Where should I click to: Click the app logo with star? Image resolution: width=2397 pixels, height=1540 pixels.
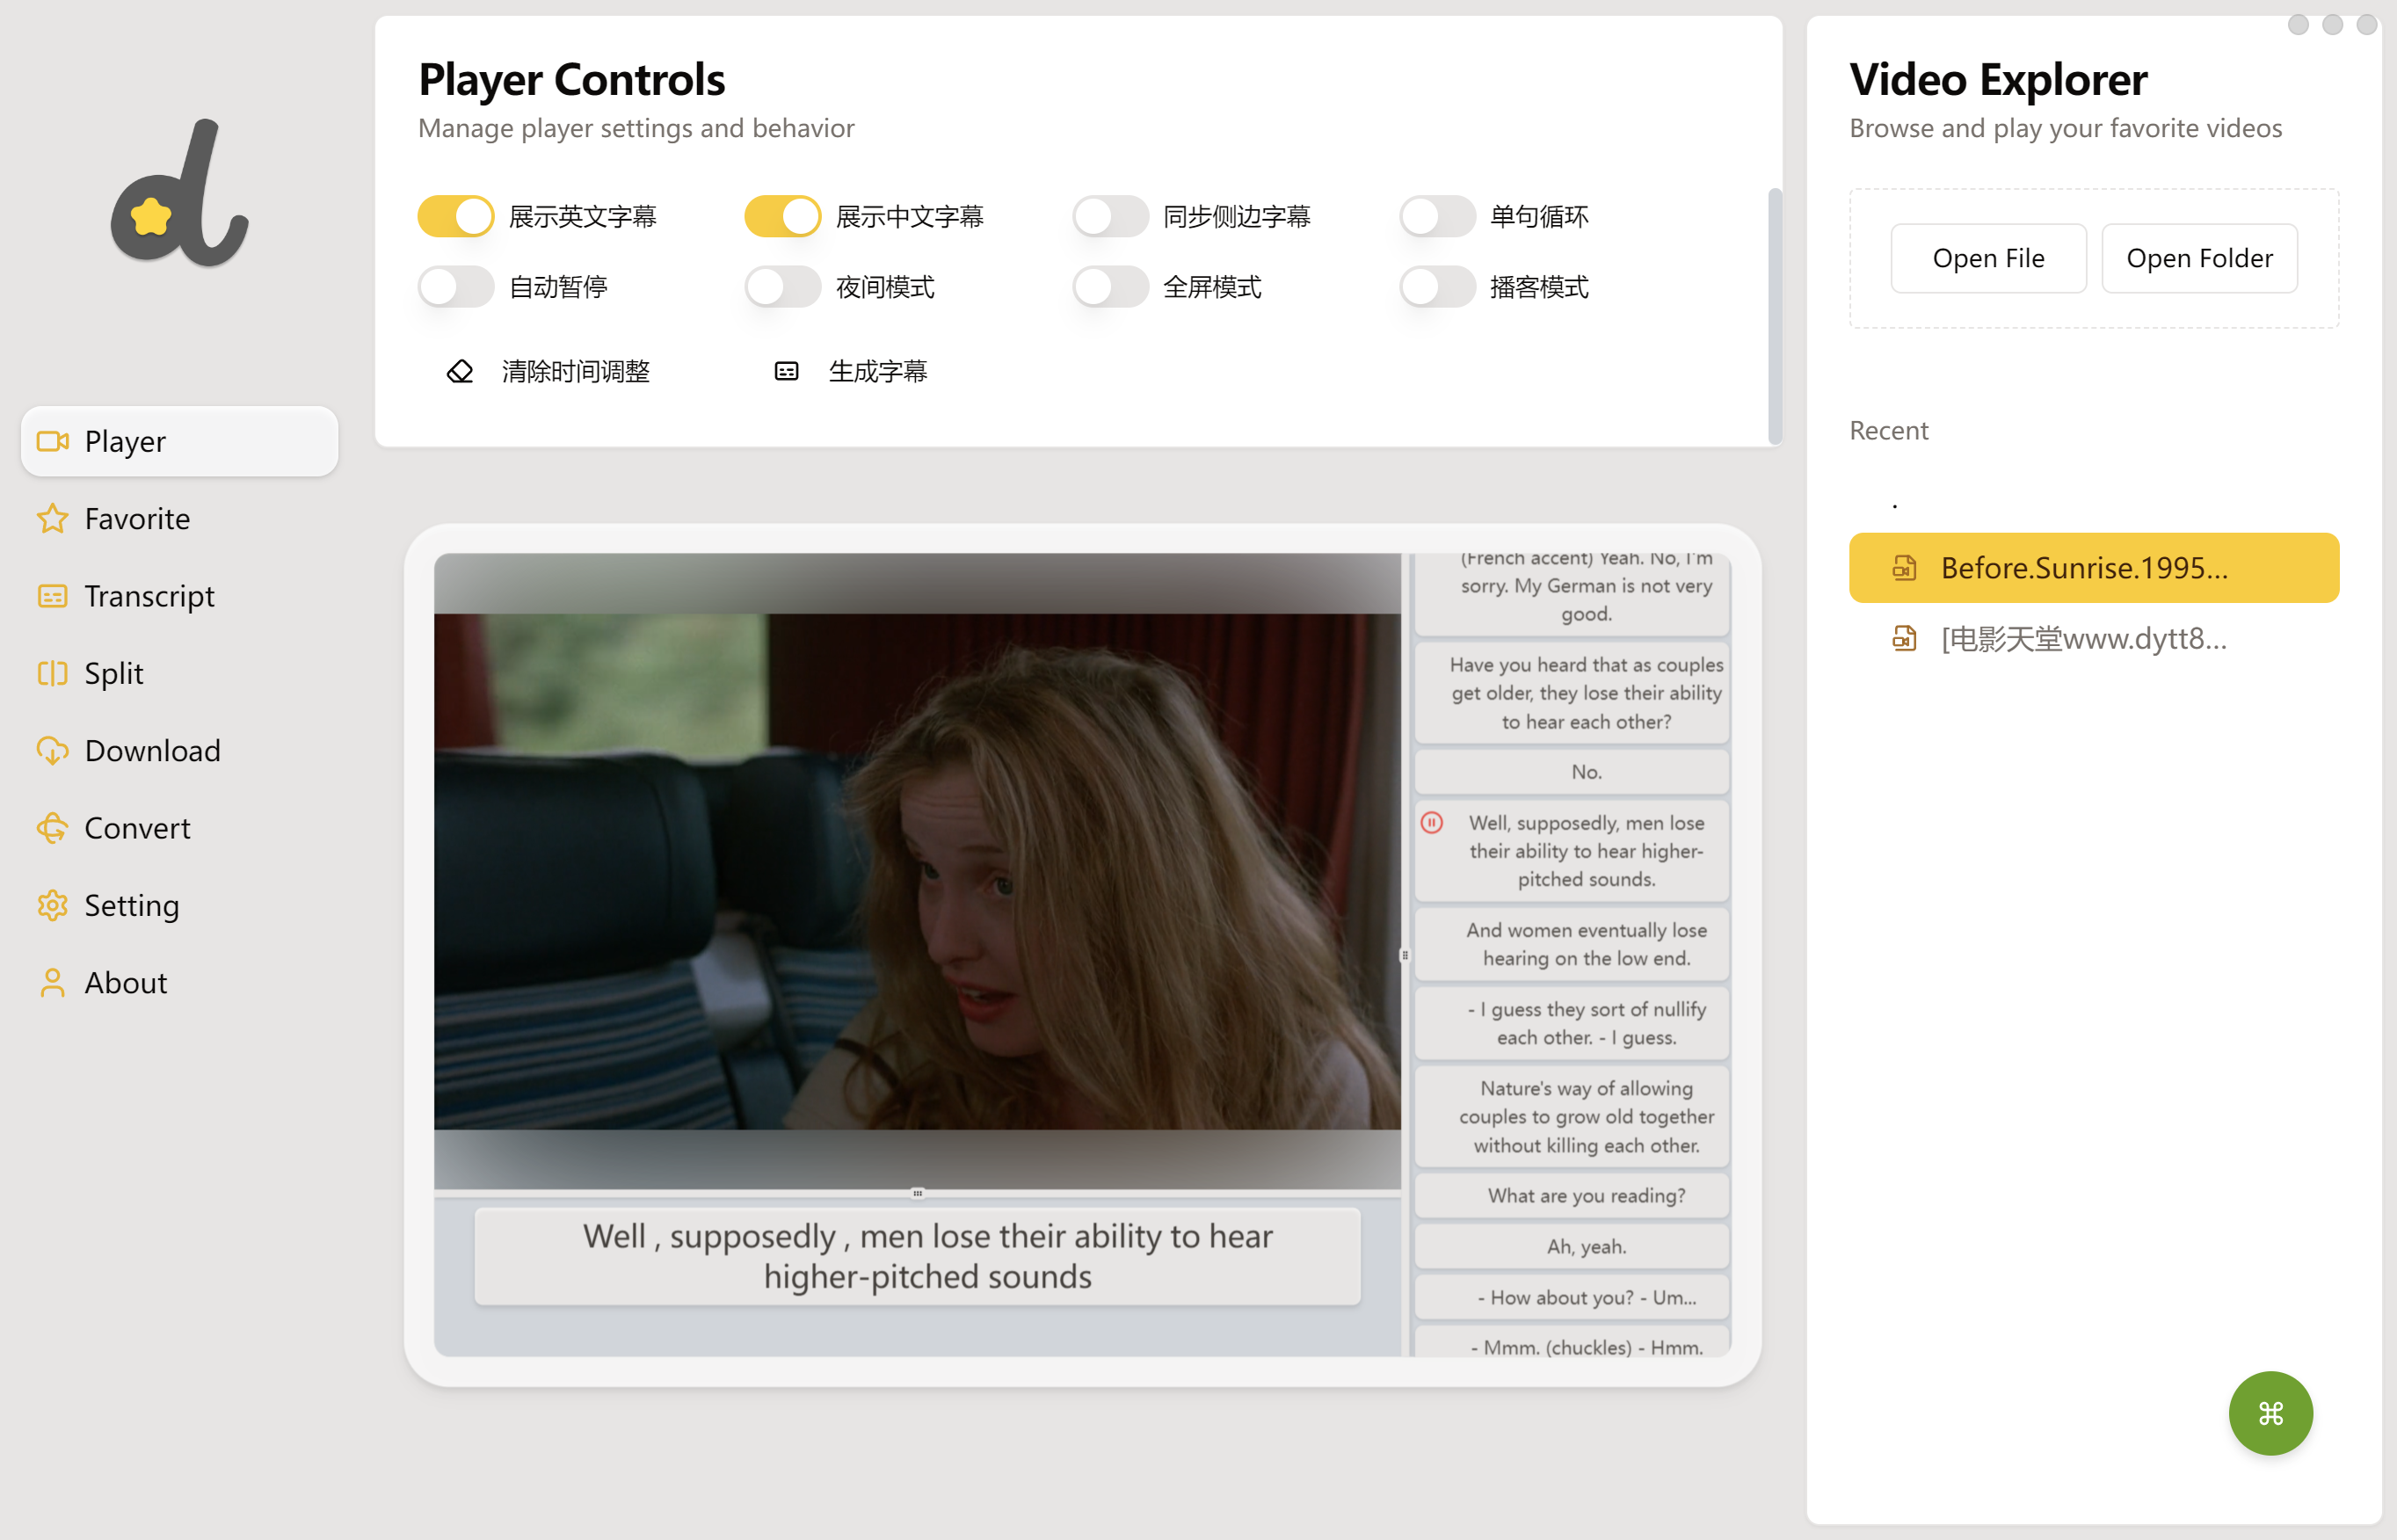(x=180, y=193)
